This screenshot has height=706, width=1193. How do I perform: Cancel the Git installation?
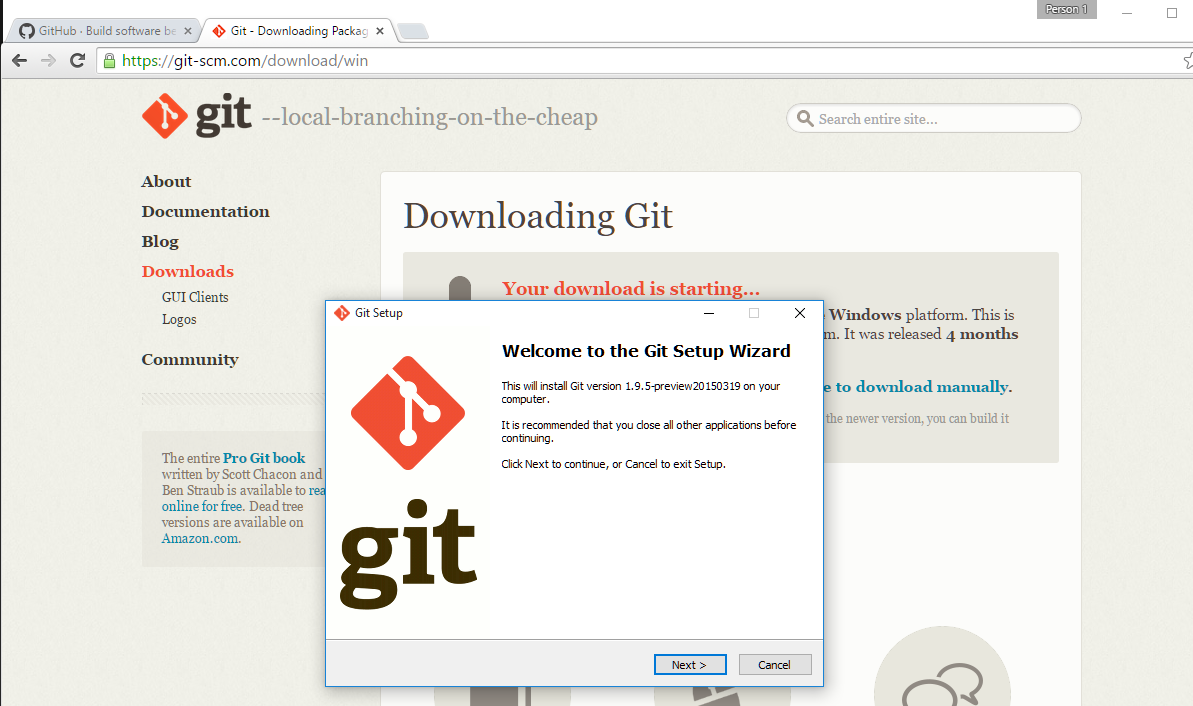point(775,664)
